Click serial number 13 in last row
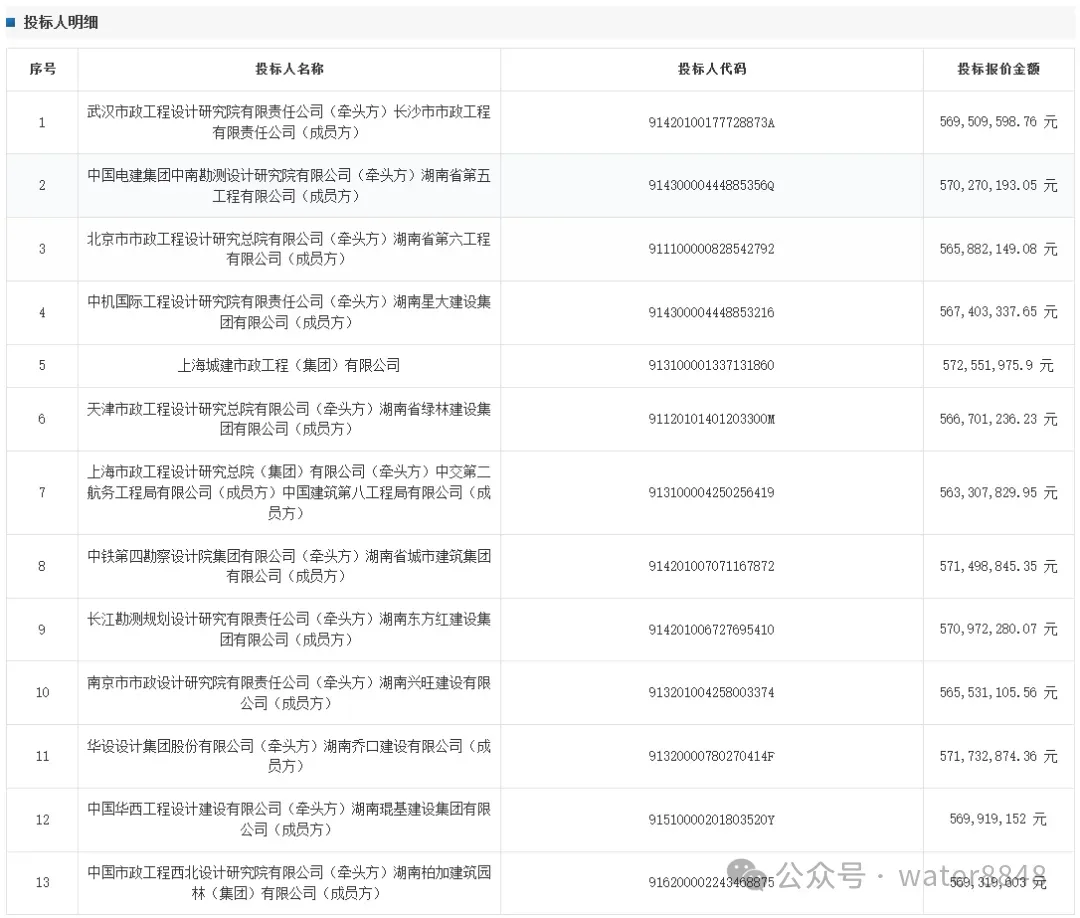 pos(43,882)
